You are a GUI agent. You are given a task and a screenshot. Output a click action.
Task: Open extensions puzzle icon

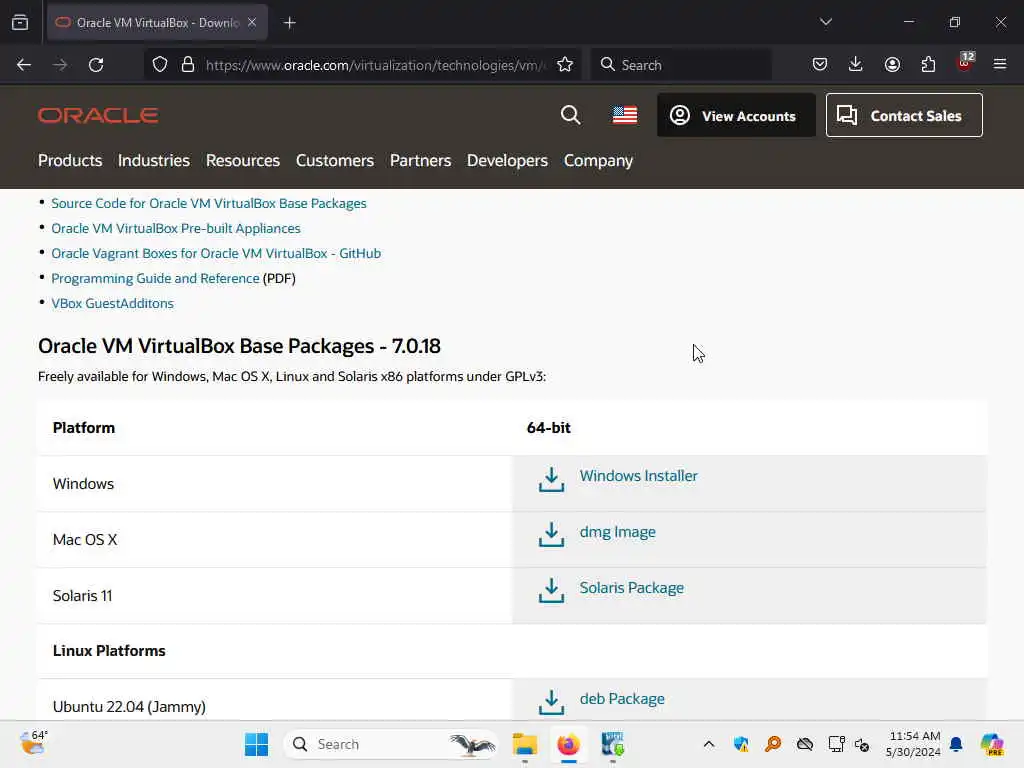pyautogui.click(x=928, y=65)
